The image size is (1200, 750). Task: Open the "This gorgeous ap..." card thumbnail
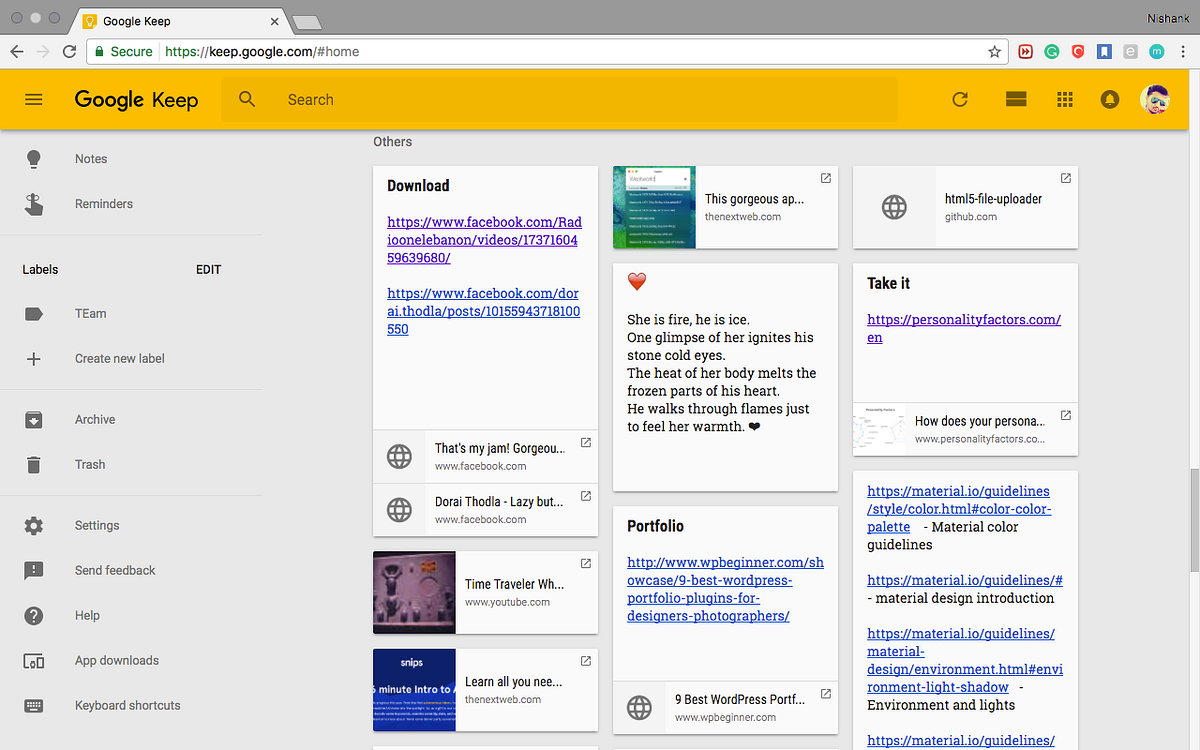pos(654,207)
